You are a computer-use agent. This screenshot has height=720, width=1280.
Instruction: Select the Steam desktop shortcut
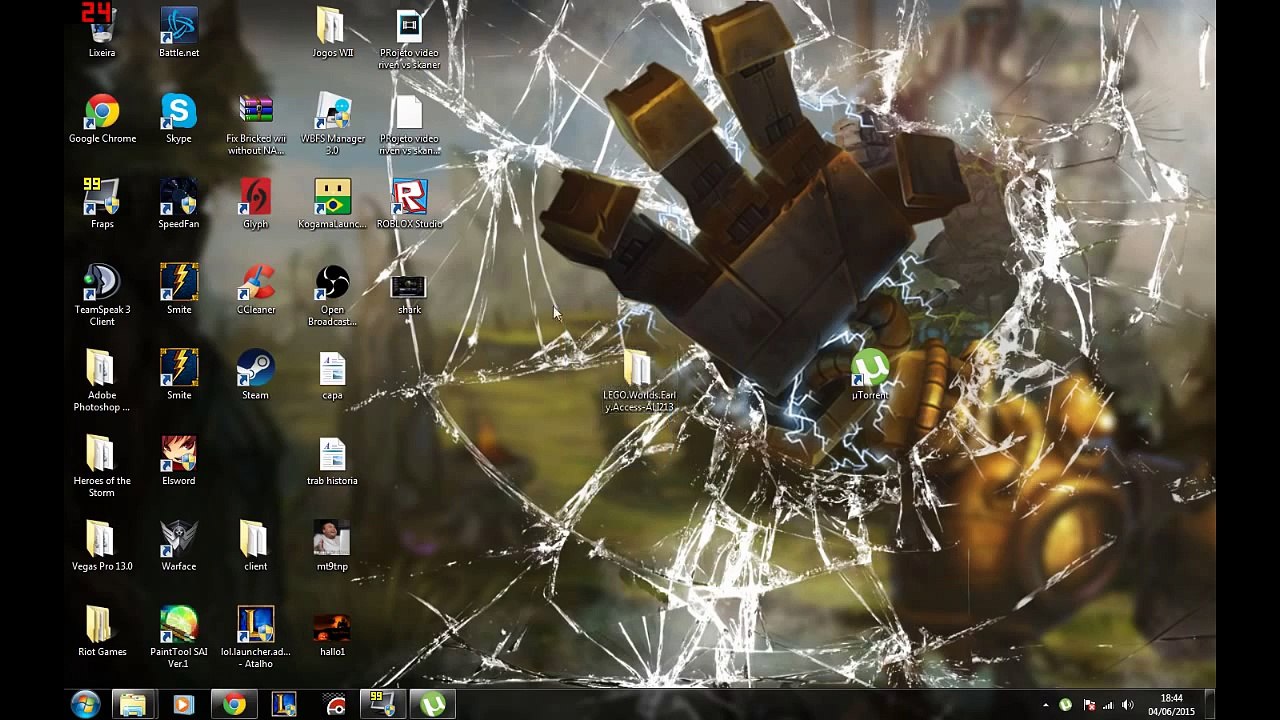256,374
